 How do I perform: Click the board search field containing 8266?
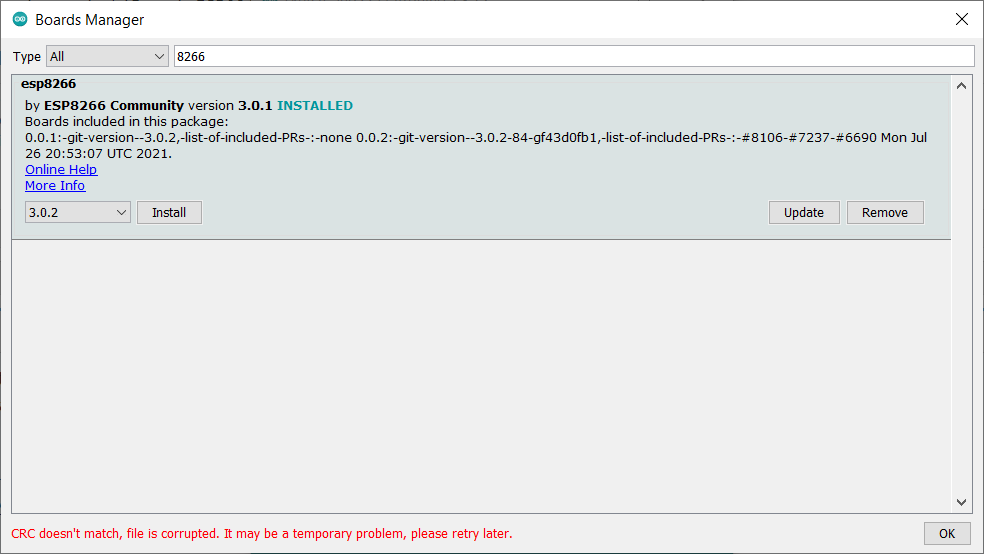click(x=574, y=56)
